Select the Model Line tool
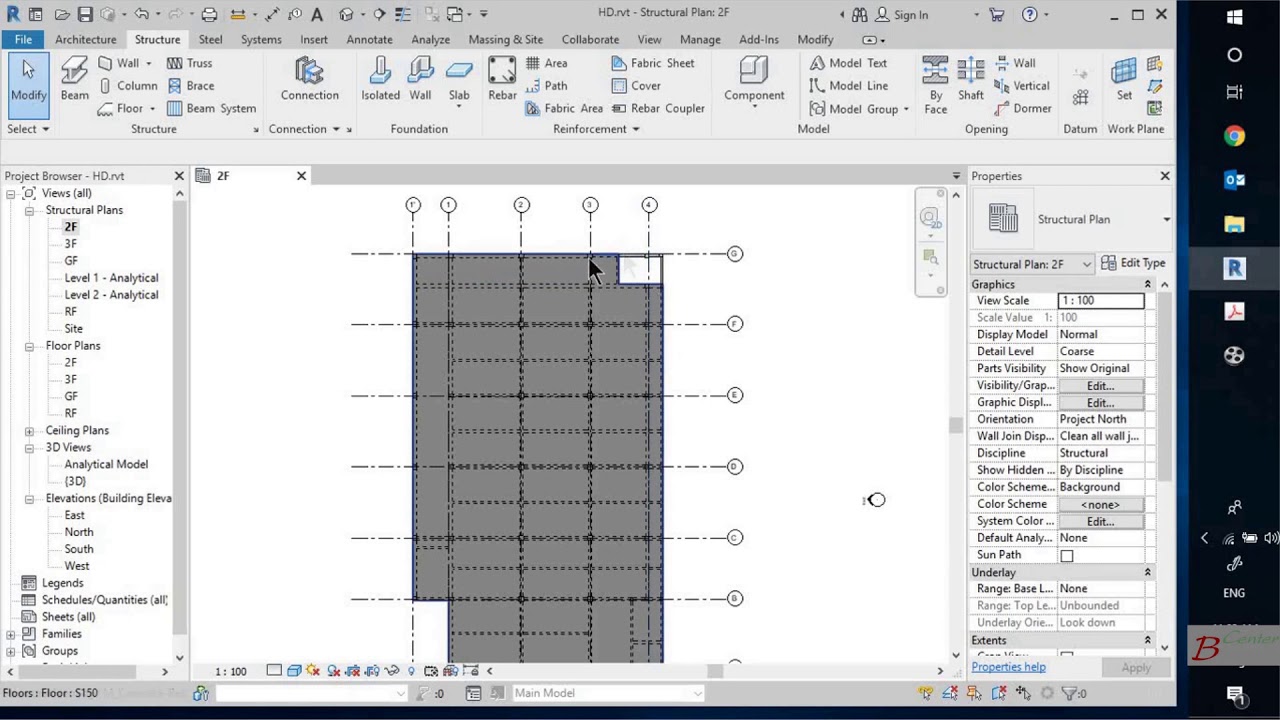Viewport: 1280px width, 720px height. (x=848, y=86)
